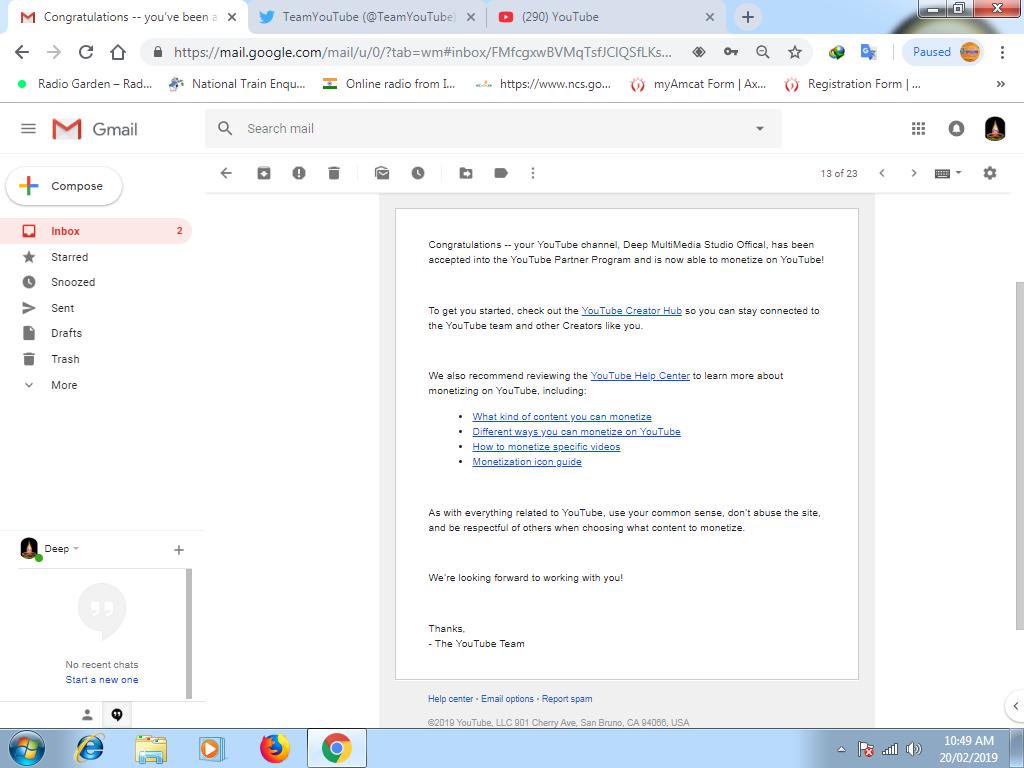Image resolution: width=1024 pixels, height=768 pixels.
Task: Open How to monetize specific videos link
Action: point(546,447)
